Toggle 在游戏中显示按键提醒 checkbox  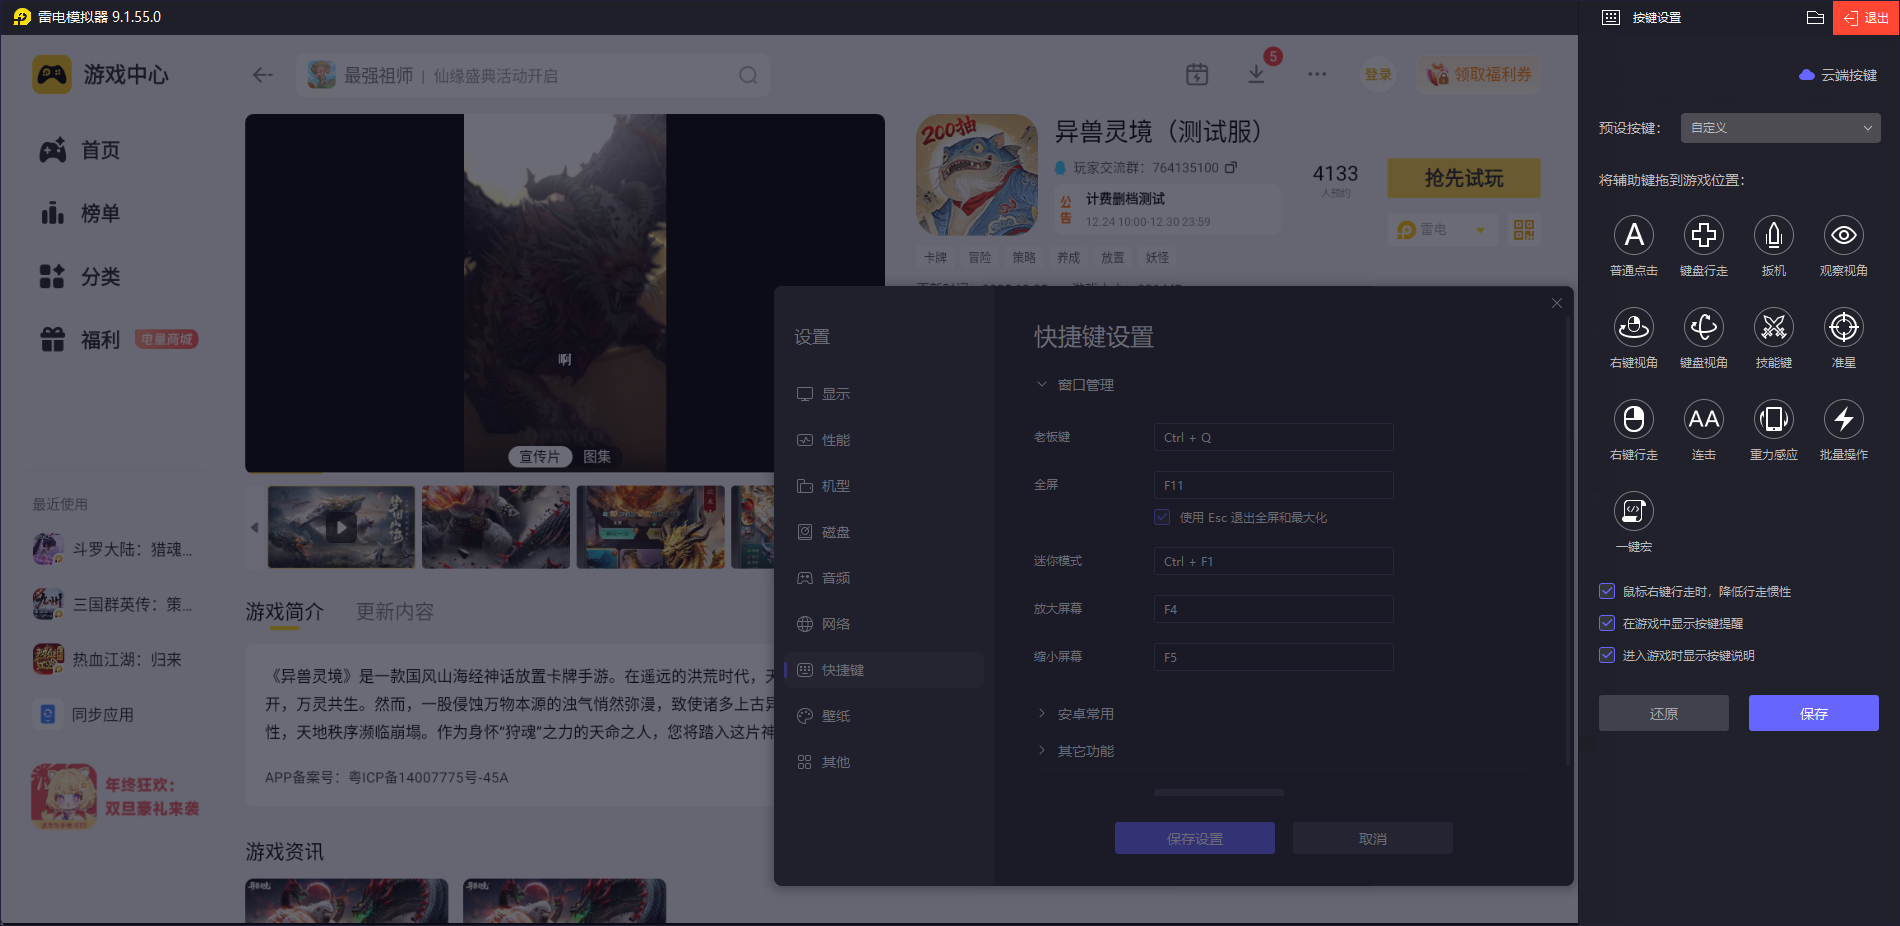point(1607,624)
